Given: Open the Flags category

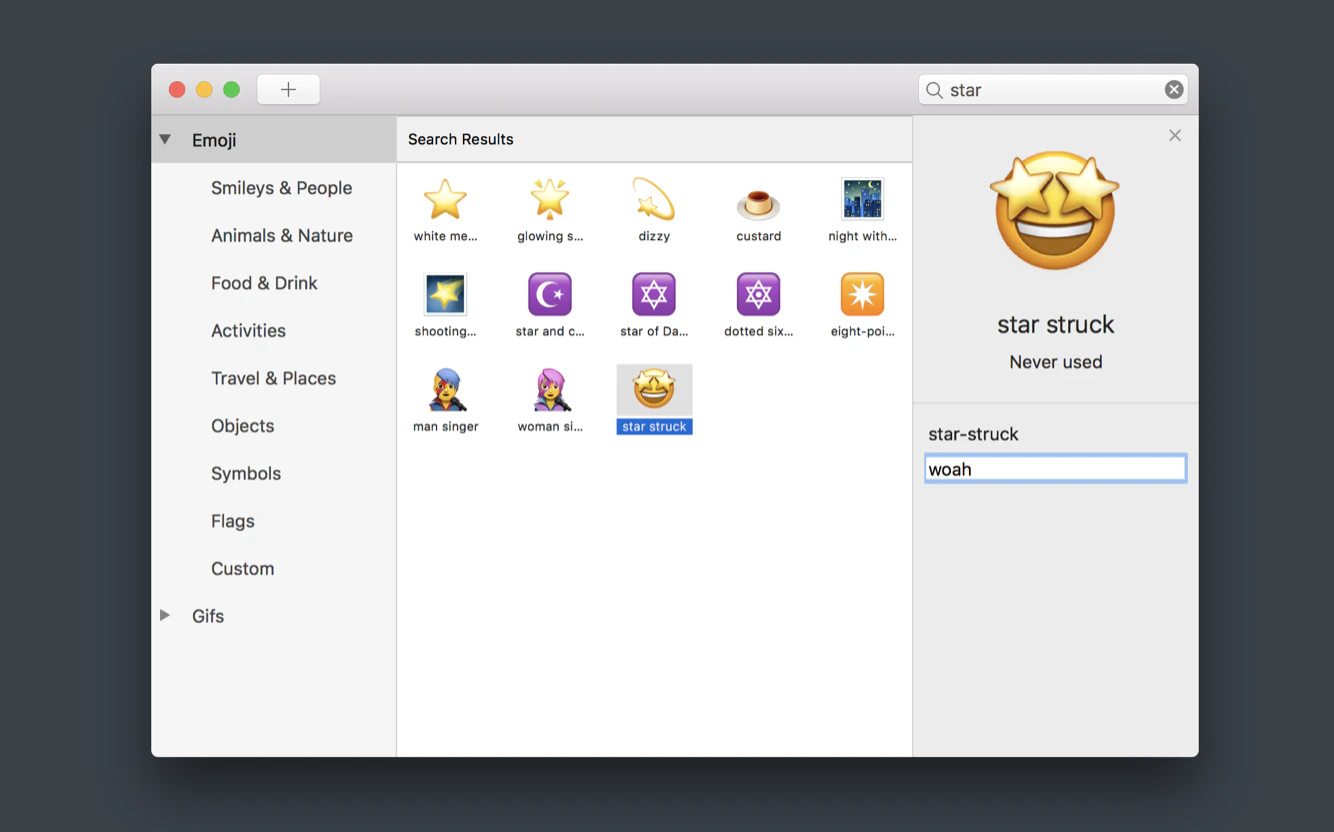Looking at the screenshot, I should (233, 521).
